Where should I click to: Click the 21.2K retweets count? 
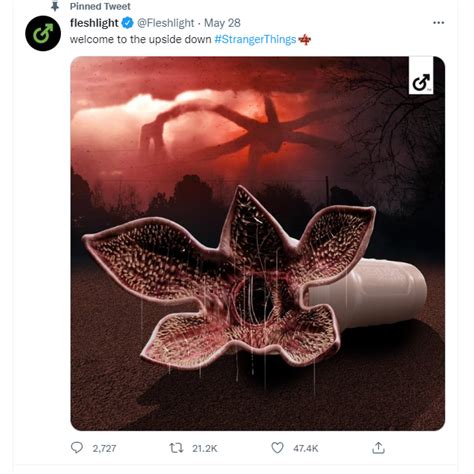point(205,448)
